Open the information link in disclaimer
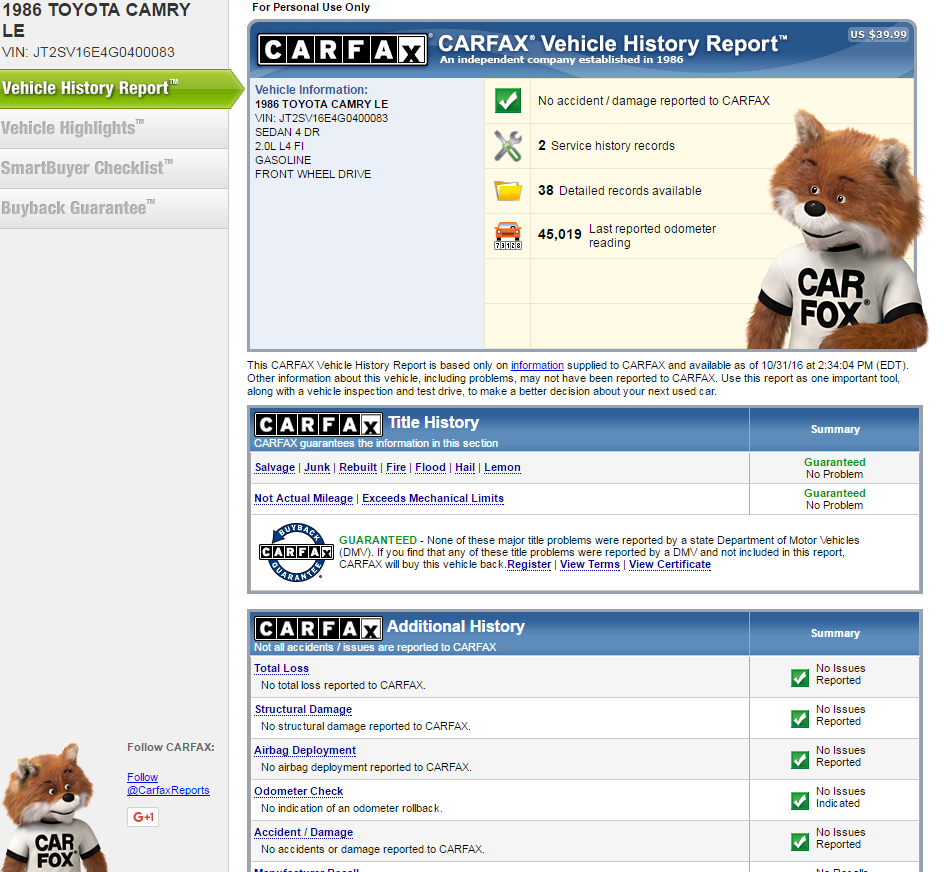 coord(537,365)
